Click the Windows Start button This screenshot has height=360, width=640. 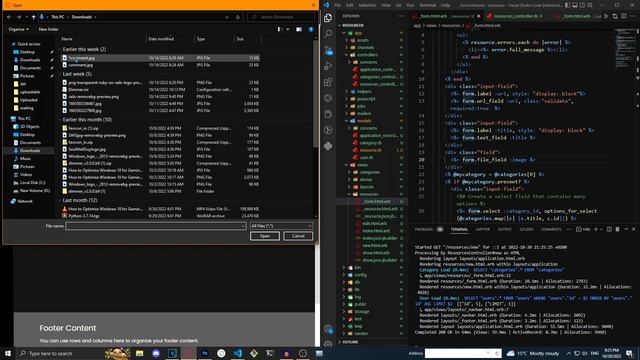pos(8,353)
